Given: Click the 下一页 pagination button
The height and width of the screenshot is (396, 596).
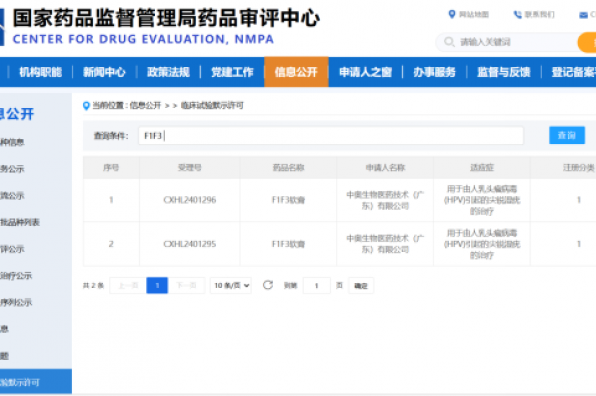Looking at the screenshot, I should (x=186, y=285).
